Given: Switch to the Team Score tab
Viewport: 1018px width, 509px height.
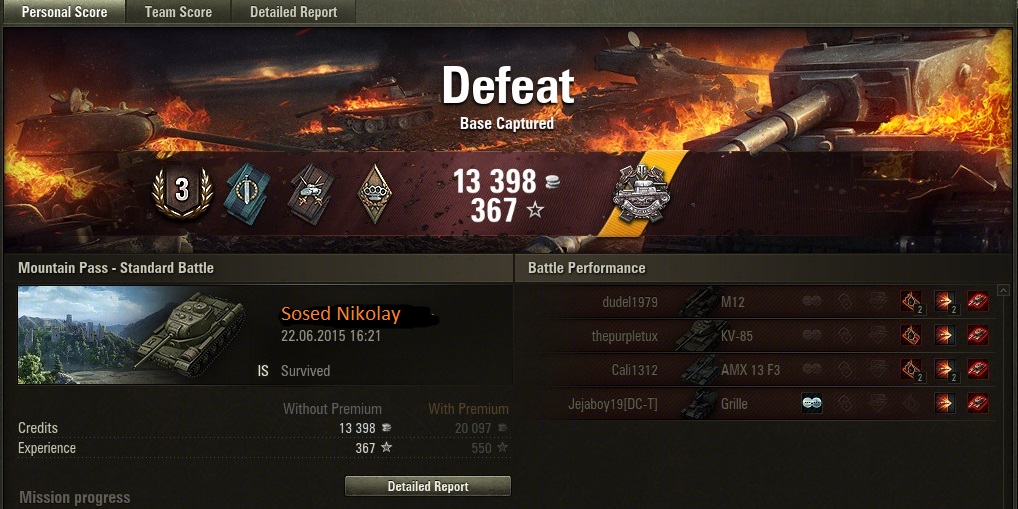Looking at the screenshot, I should coord(179,12).
